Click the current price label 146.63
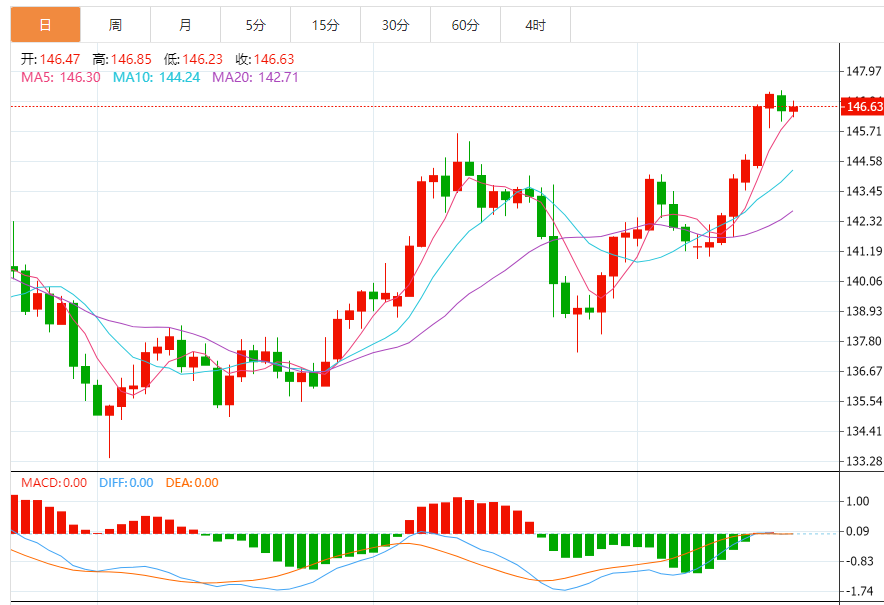 (x=862, y=107)
